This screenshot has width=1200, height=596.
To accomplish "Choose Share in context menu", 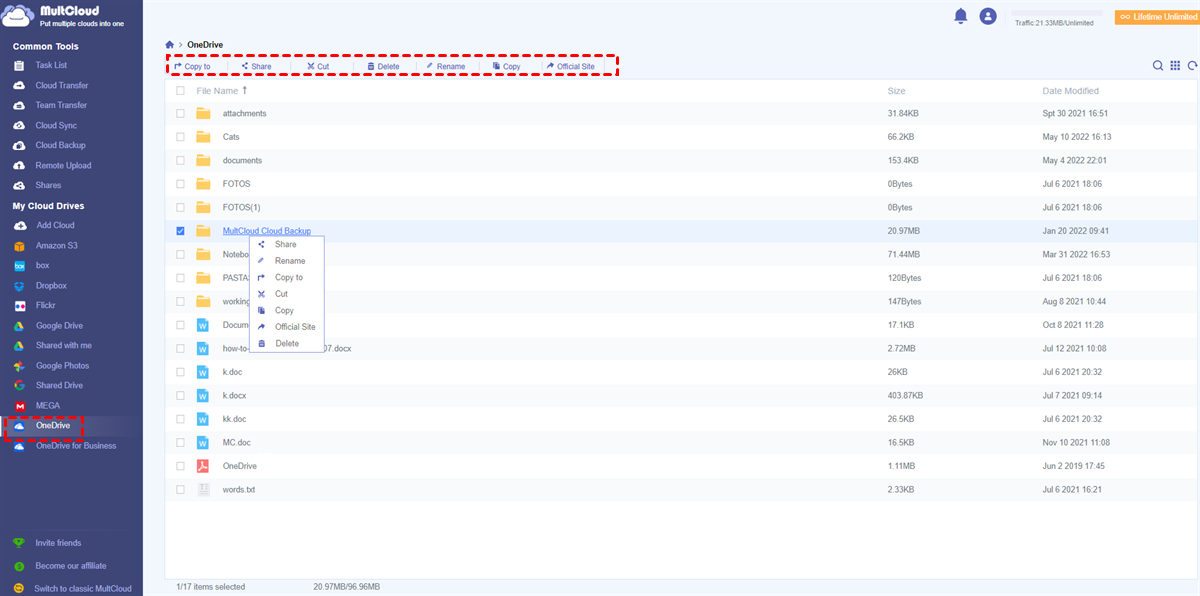I will (285, 244).
